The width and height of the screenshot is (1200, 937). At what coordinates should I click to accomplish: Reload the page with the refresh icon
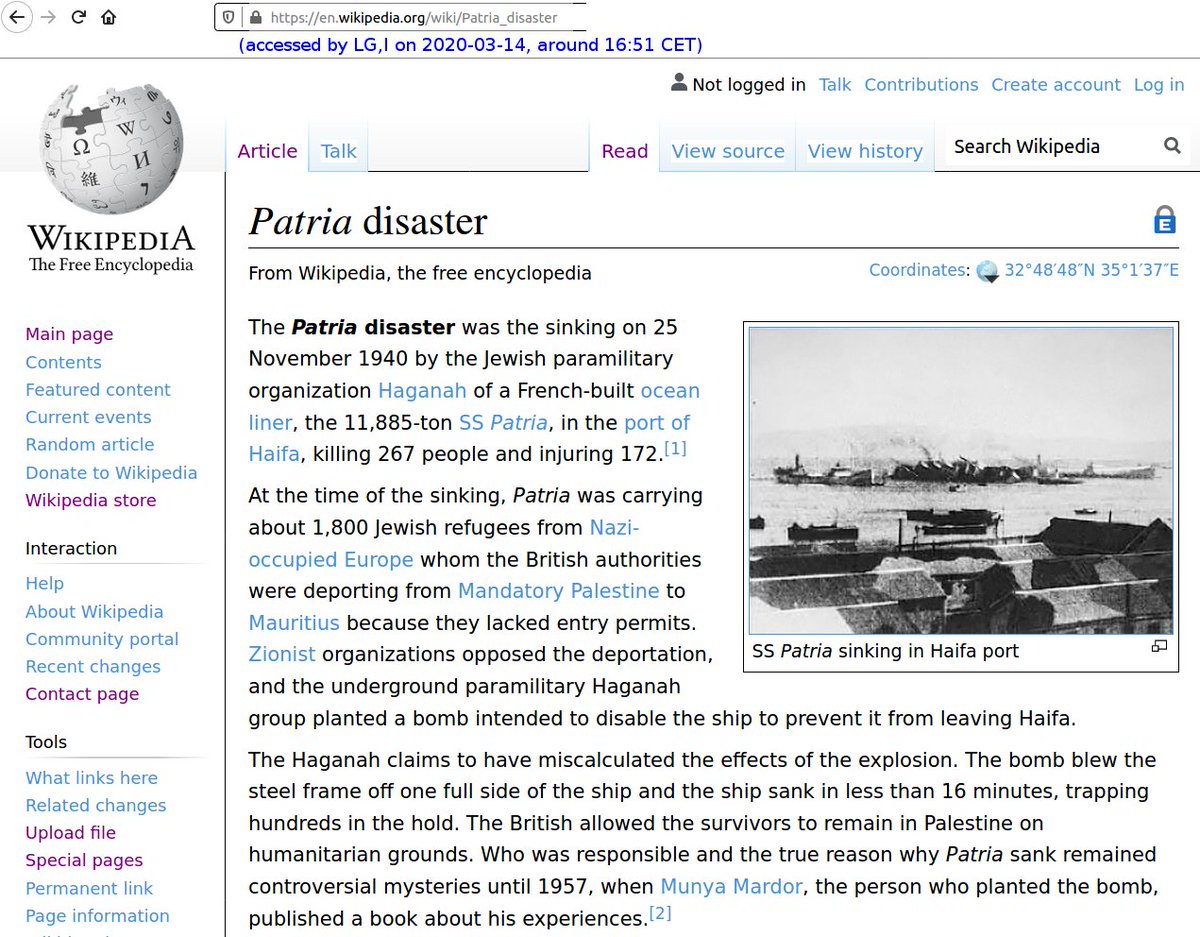[x=78, y=17]
